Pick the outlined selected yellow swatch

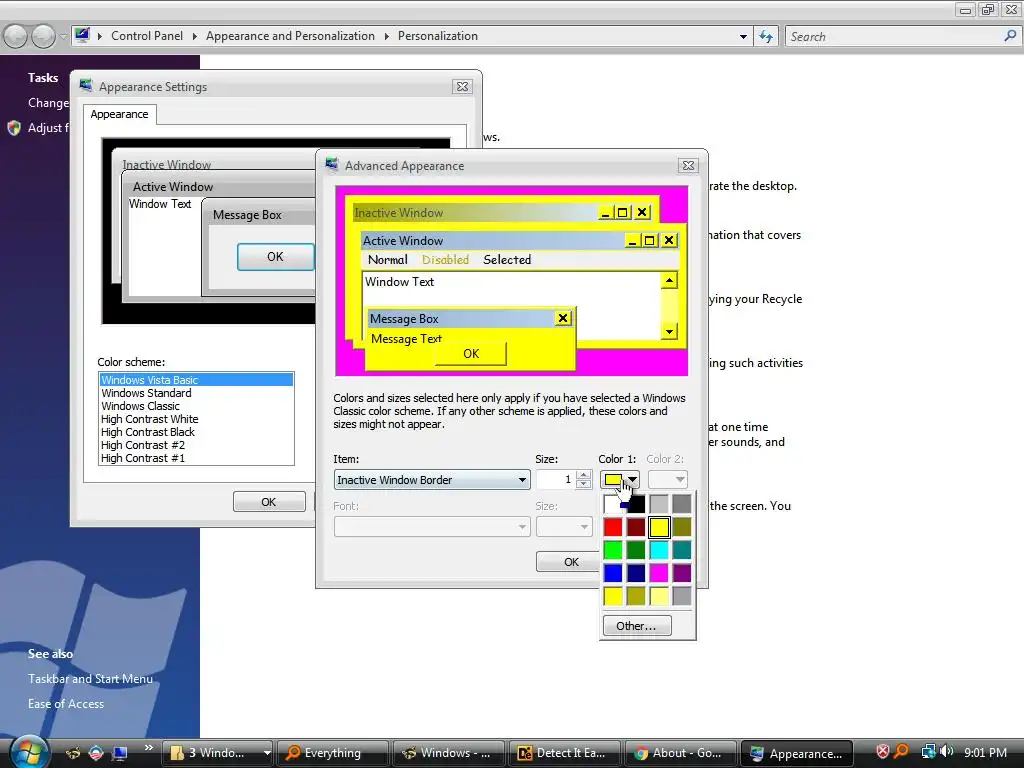pos(660,527)
